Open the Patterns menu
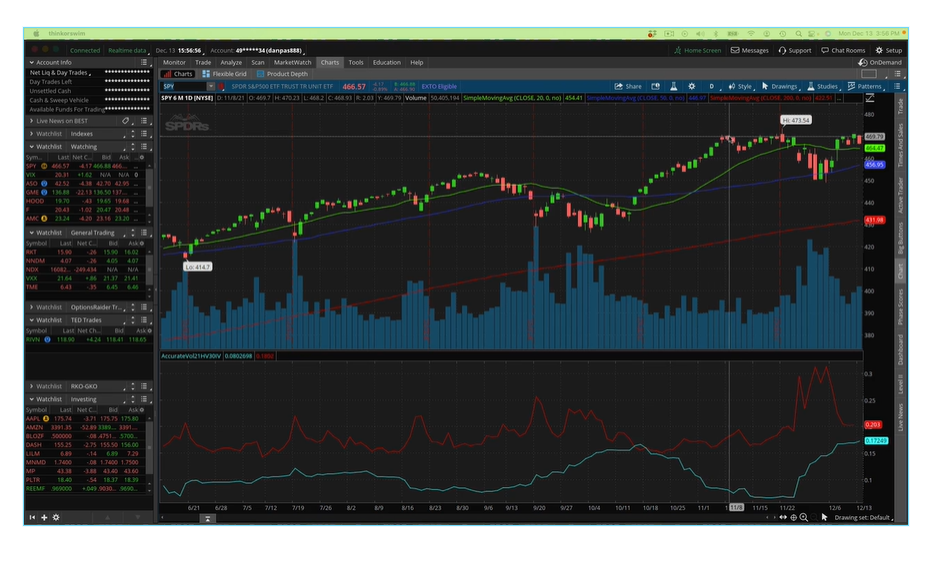 click(865, 87)
